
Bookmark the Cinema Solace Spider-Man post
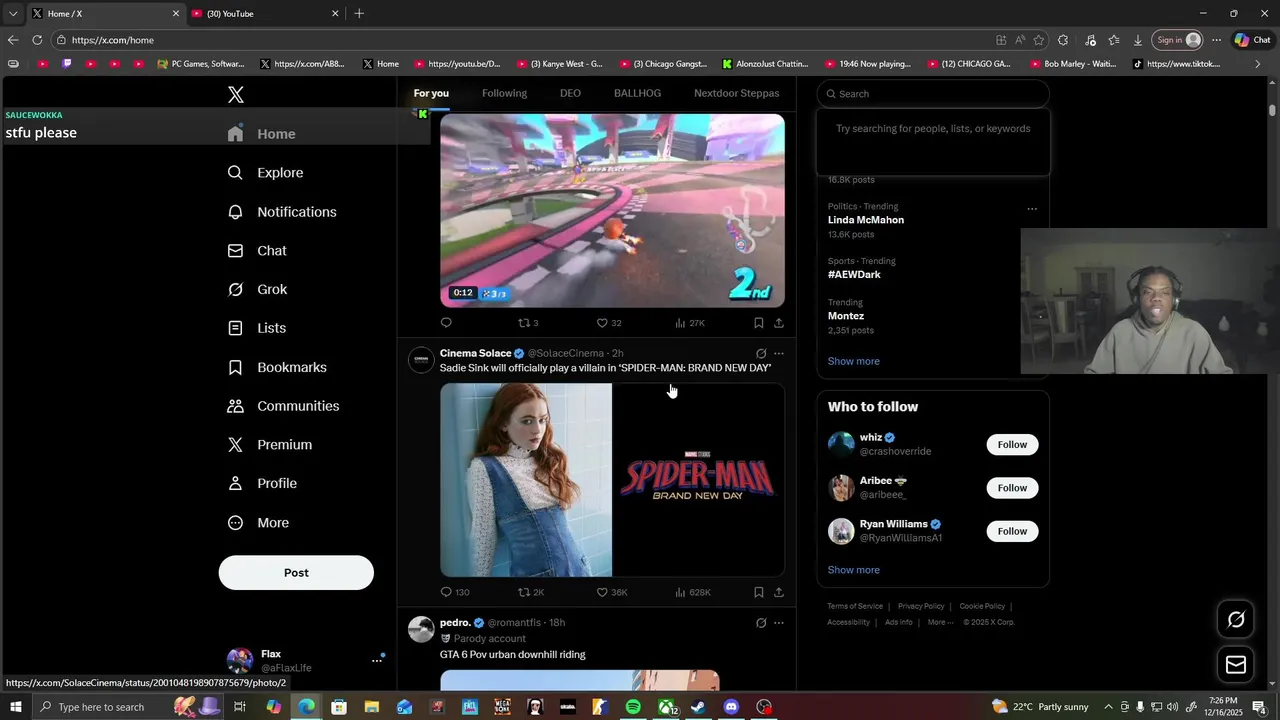(758, 592)
